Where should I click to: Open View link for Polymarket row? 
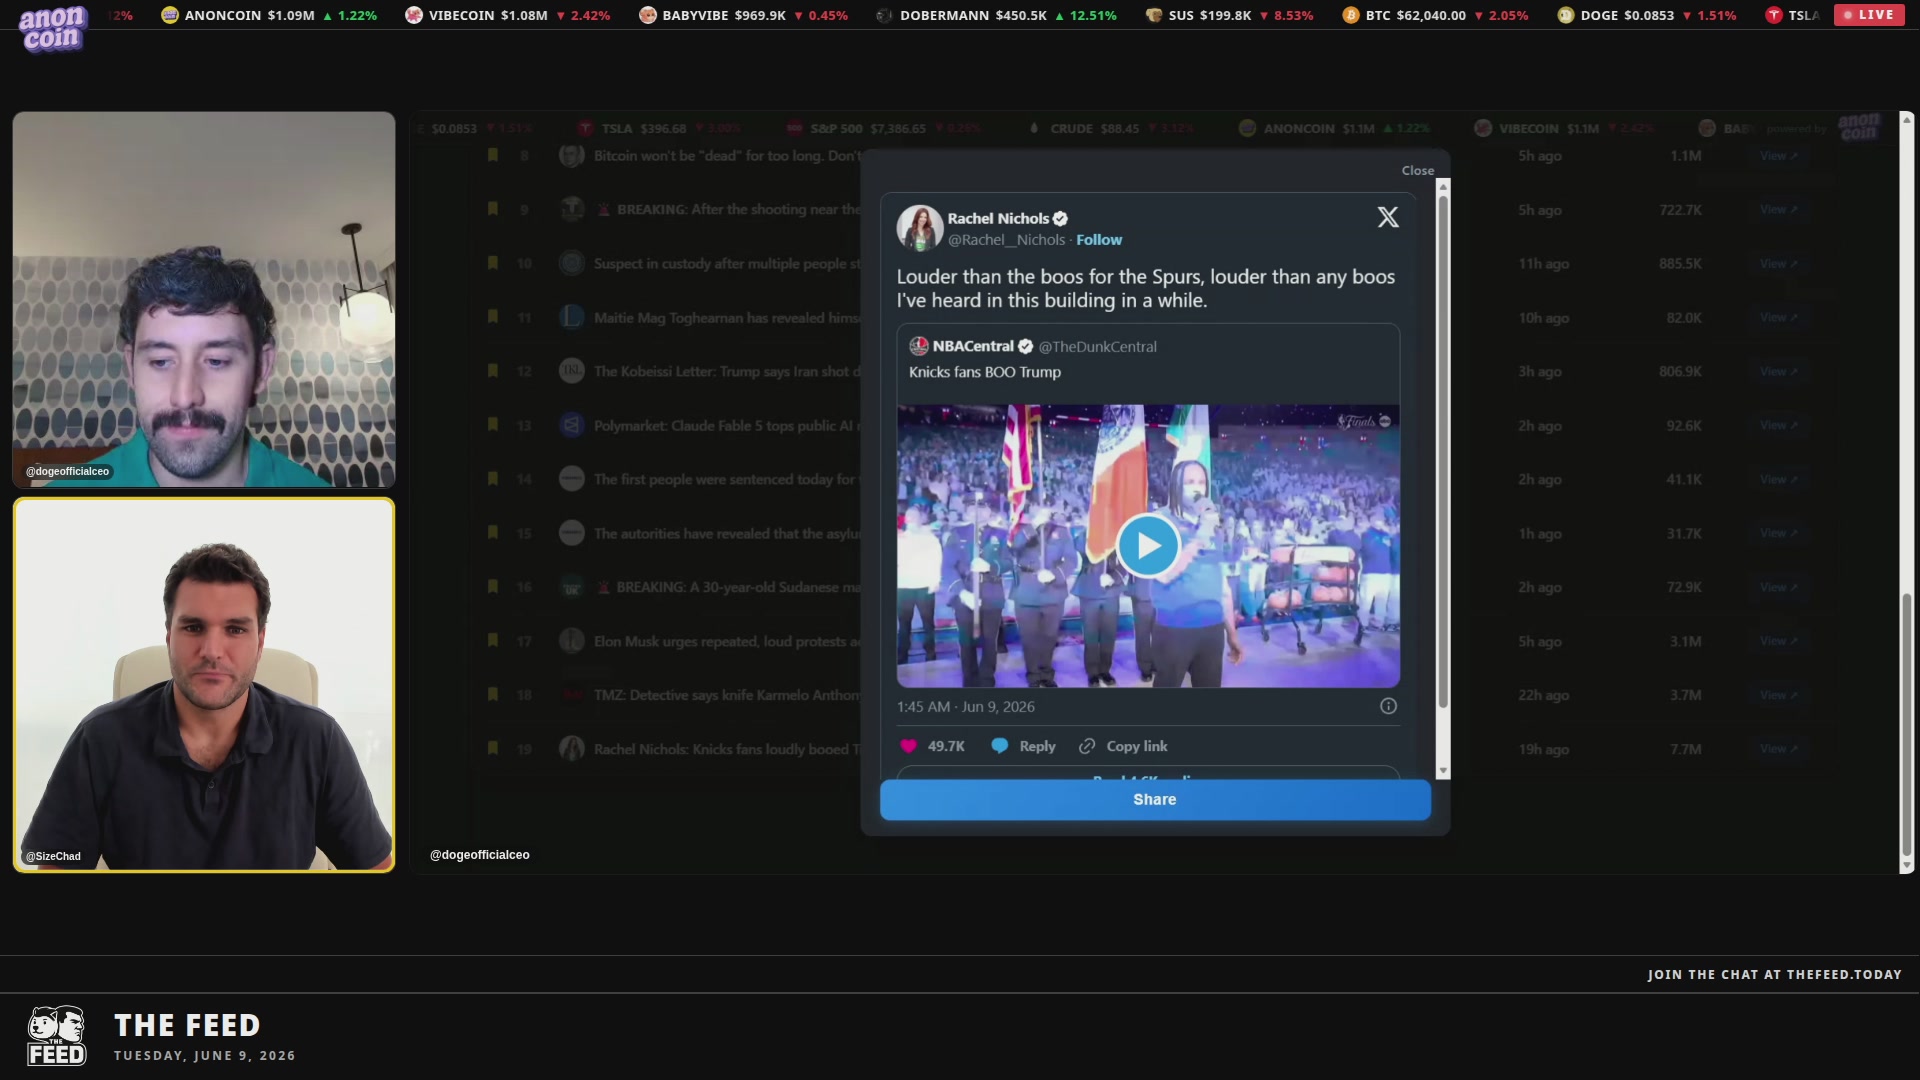coord(1779,425)
